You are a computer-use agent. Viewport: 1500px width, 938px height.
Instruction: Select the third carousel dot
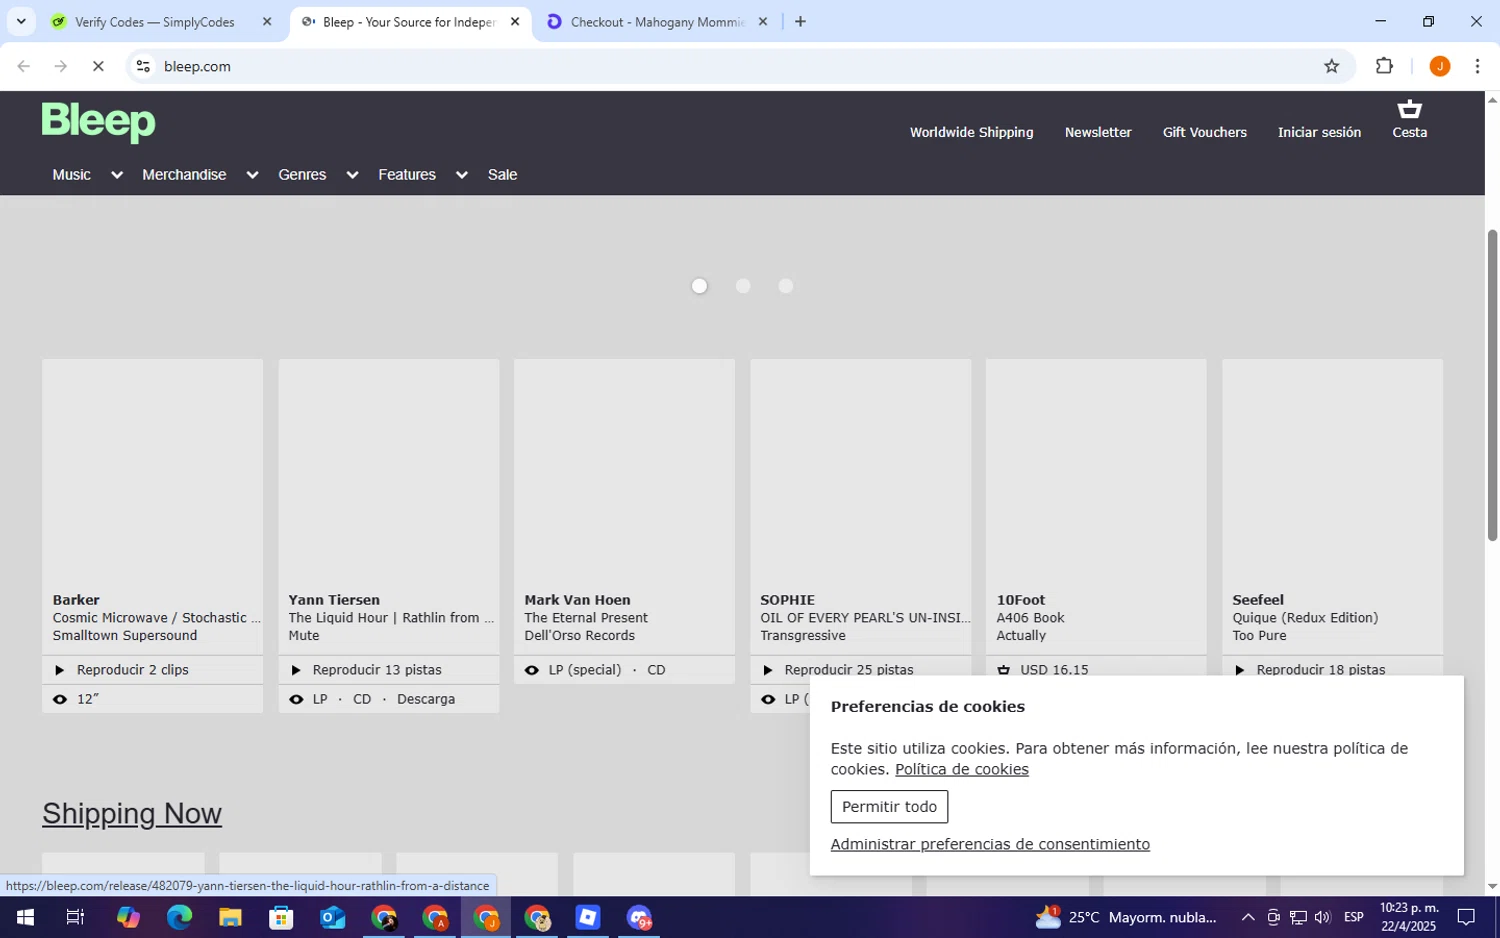click(786, 286)
